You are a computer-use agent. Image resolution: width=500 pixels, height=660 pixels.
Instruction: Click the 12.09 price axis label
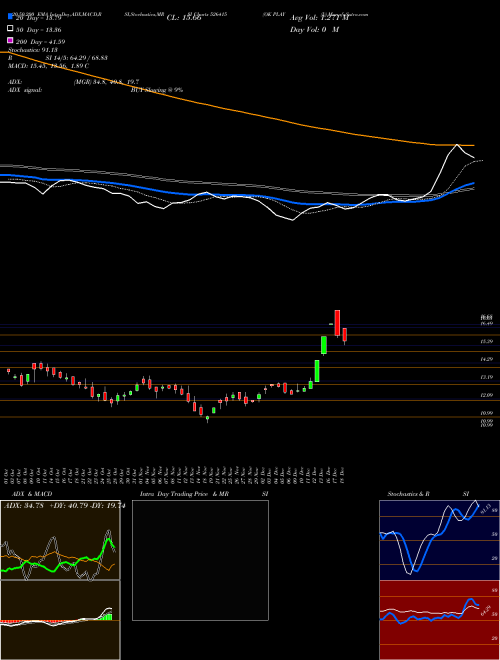487,395
